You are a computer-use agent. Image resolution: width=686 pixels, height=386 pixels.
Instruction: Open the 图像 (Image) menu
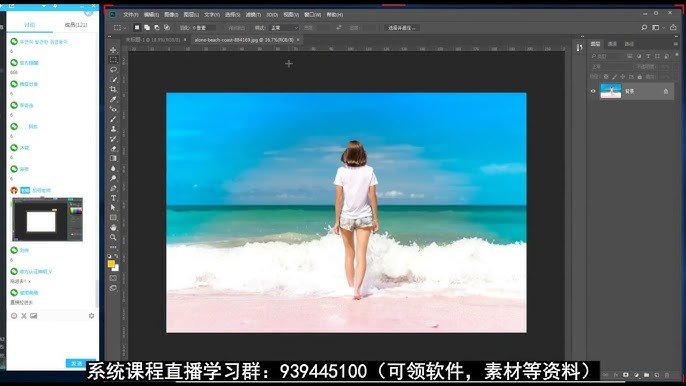pos(171,14)
